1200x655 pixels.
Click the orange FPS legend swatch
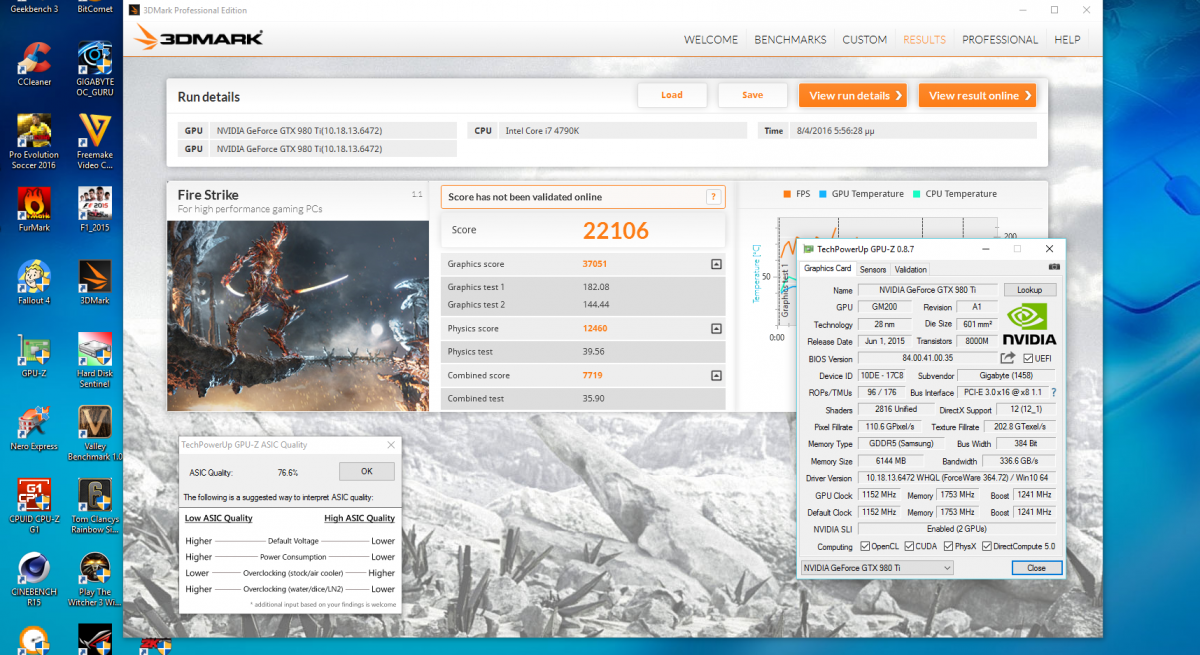click(787, 194)
